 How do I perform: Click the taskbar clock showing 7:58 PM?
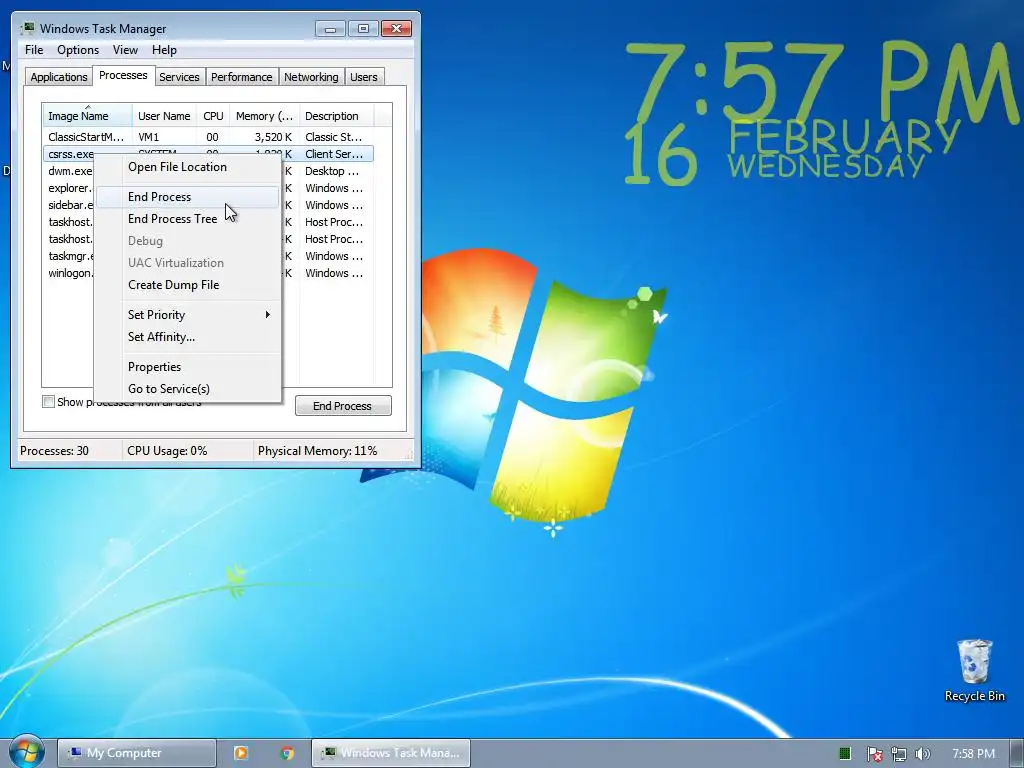coord(974,754)
